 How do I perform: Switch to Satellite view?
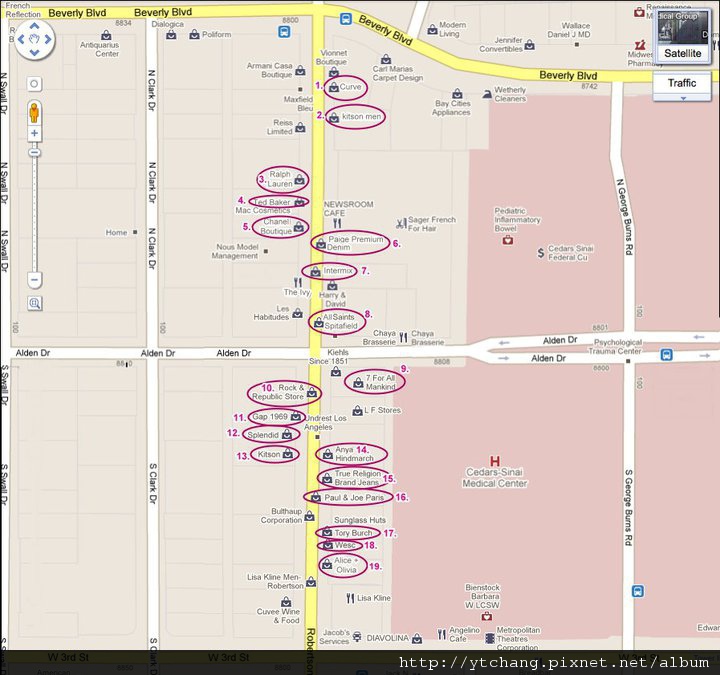coord(682,53)
